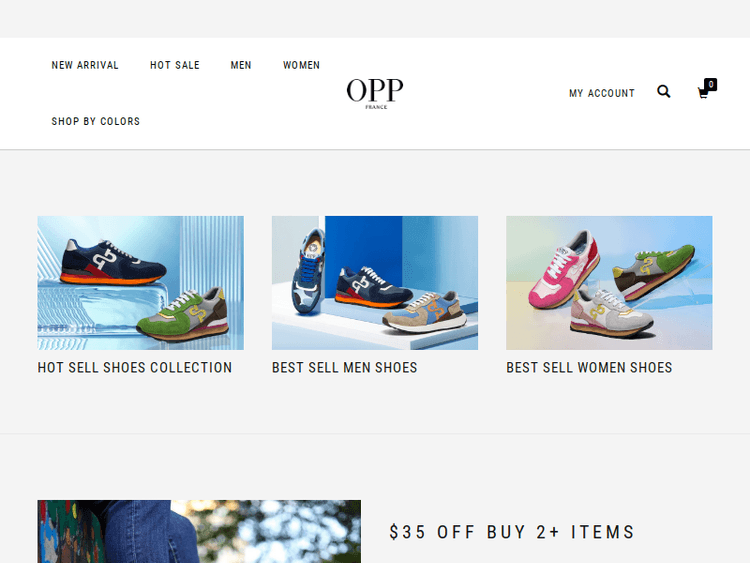Click the Best Sell Men Shoes title

(345, 367)
